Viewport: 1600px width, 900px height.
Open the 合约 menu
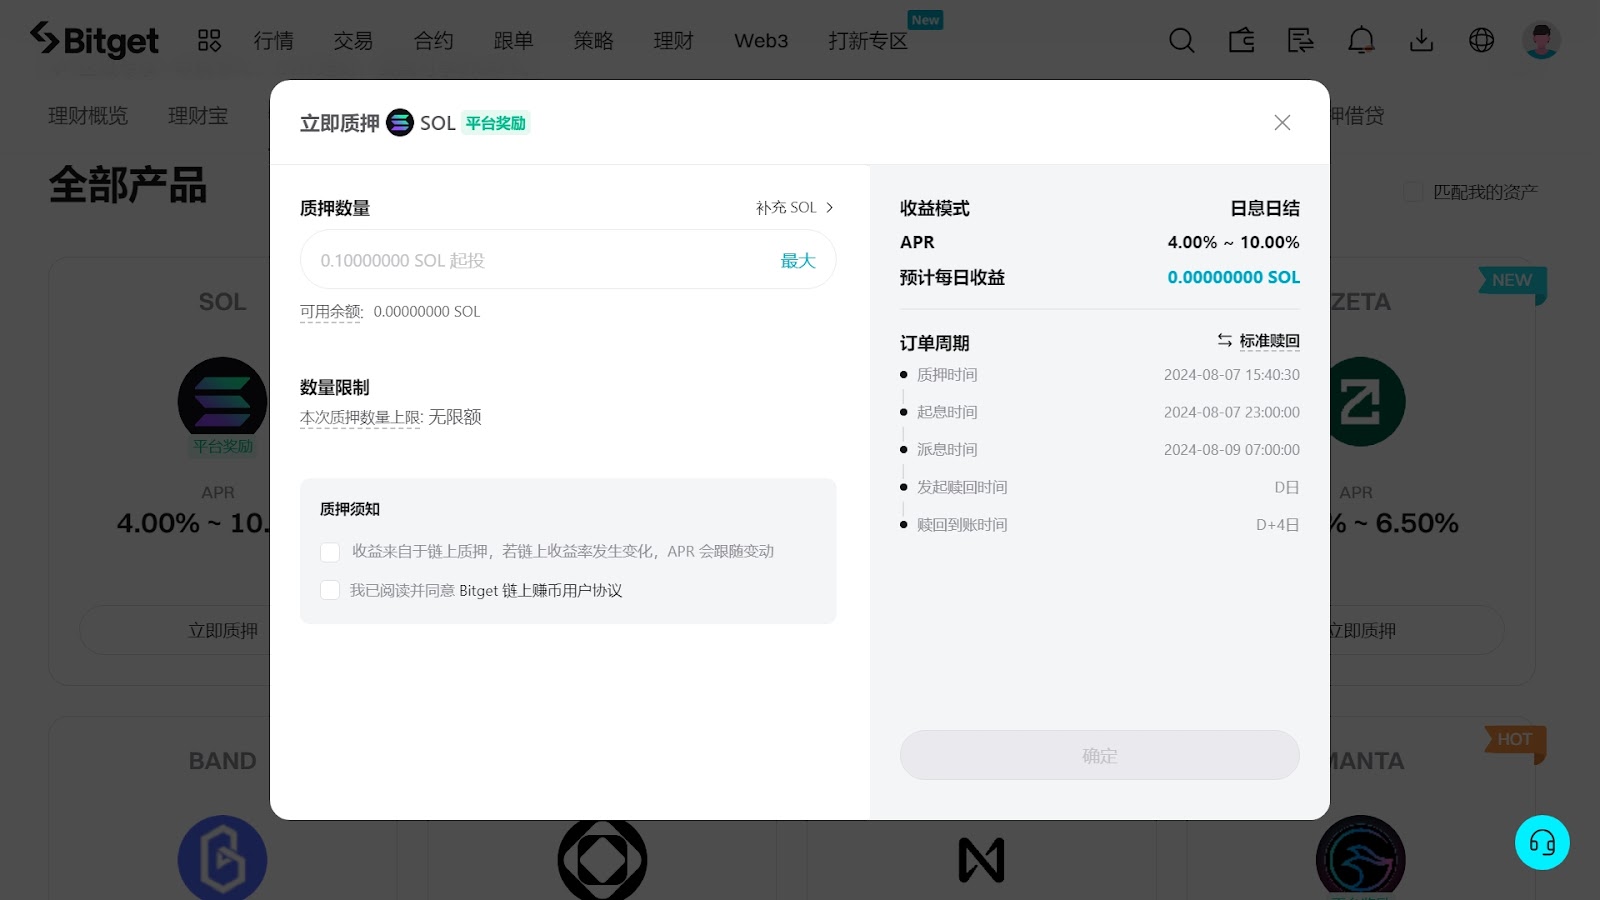[433, 40]
